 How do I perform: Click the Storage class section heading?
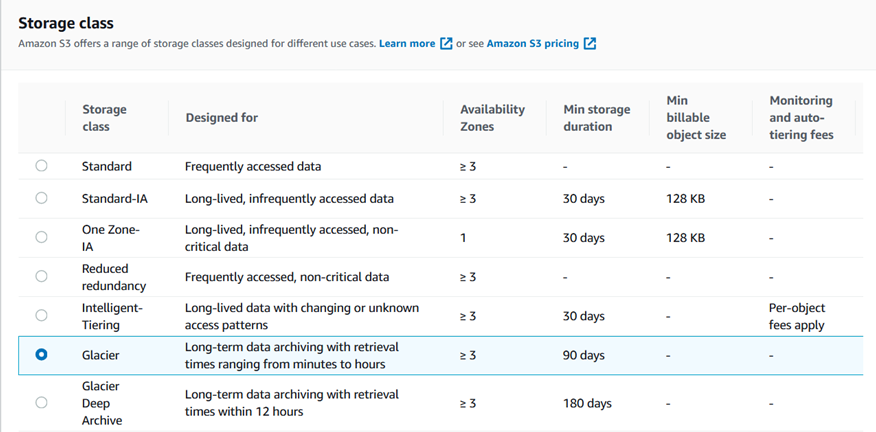66,22
